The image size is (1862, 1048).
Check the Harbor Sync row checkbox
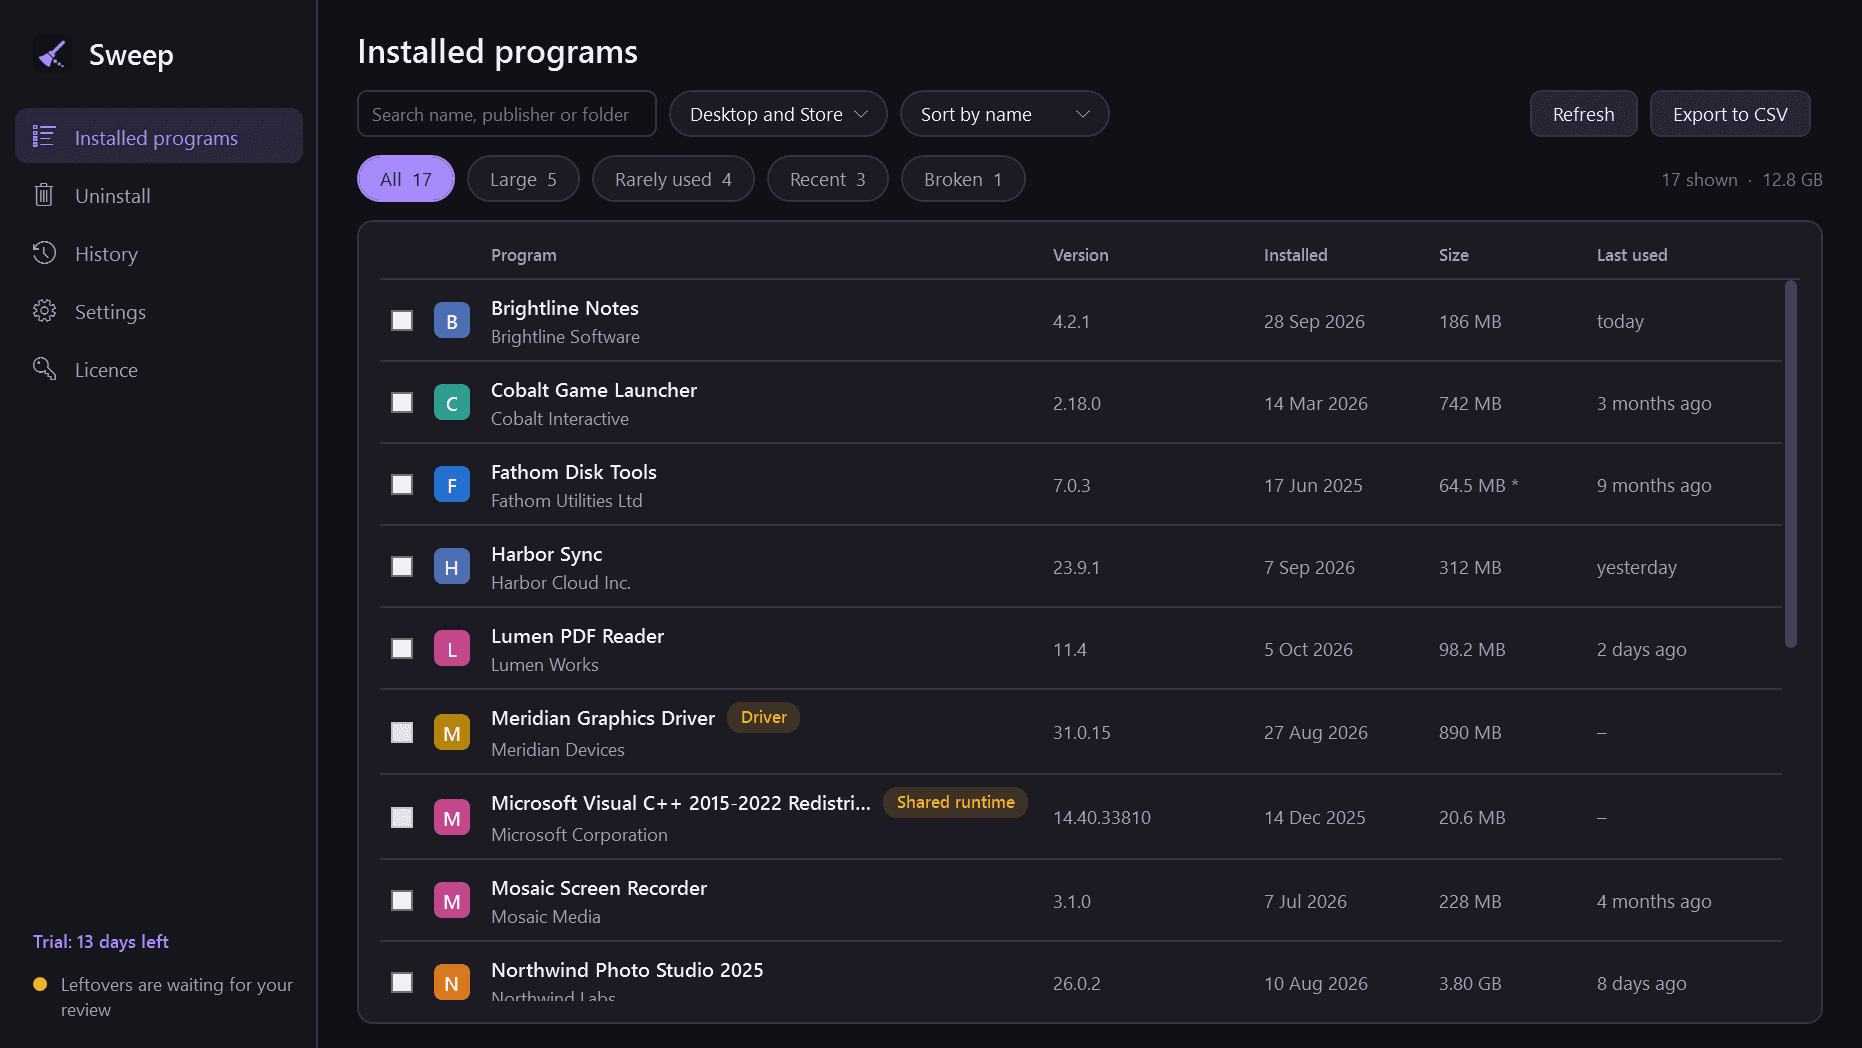402,567
